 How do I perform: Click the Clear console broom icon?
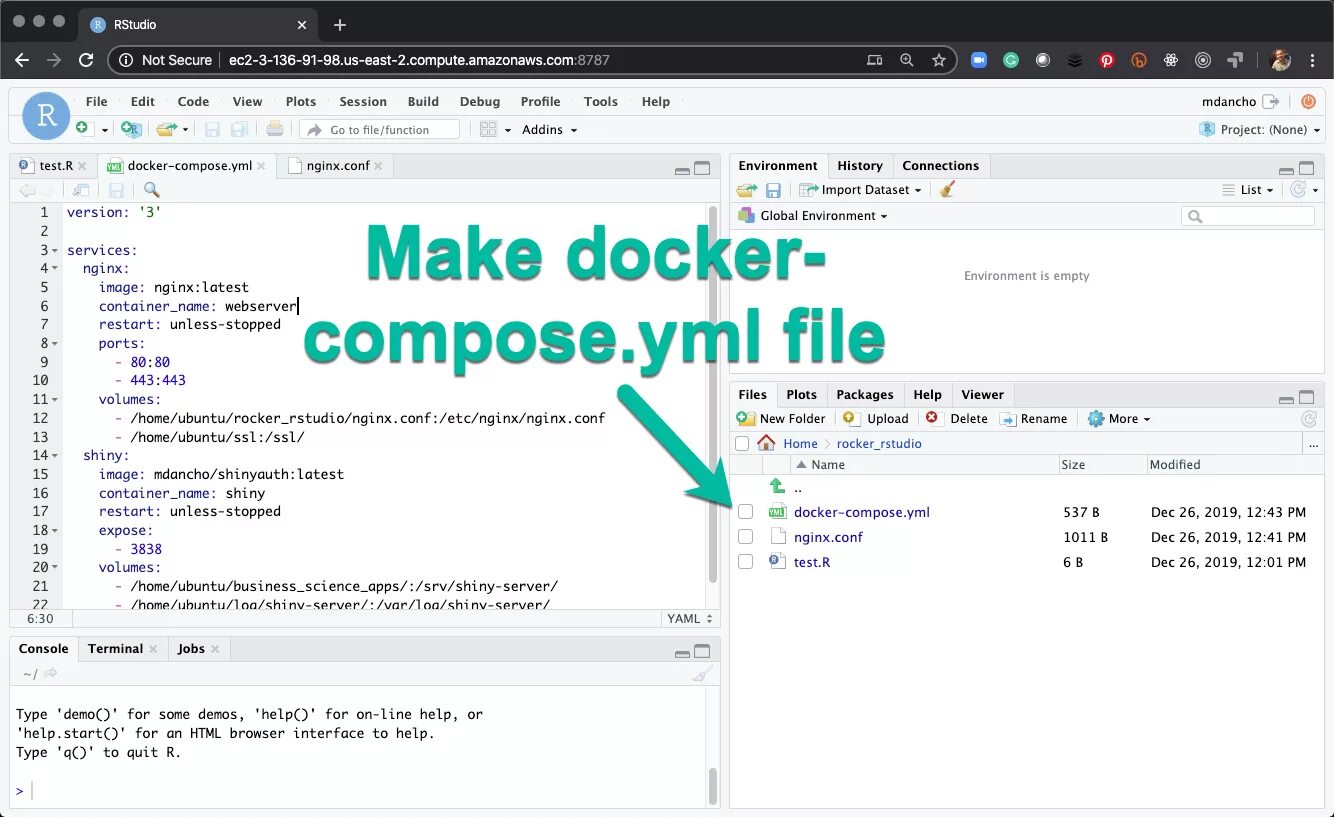703,674
